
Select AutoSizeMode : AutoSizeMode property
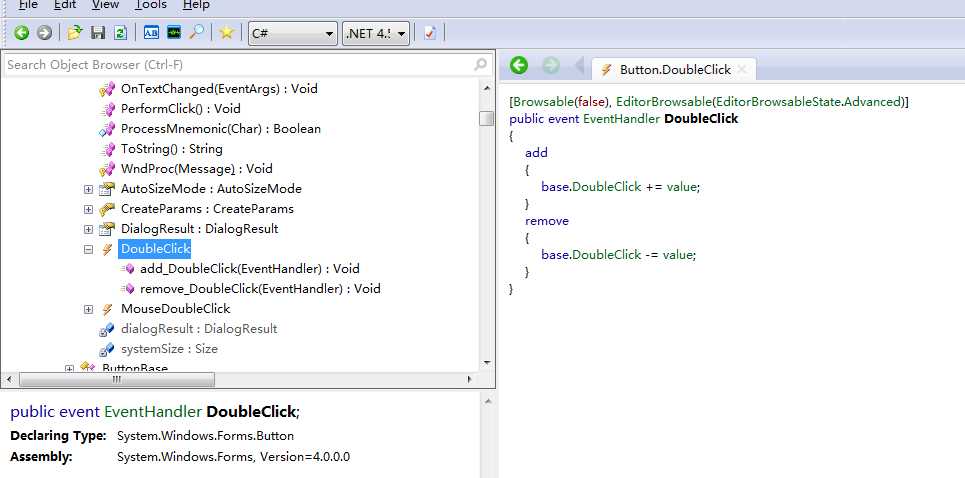[211, 189]
